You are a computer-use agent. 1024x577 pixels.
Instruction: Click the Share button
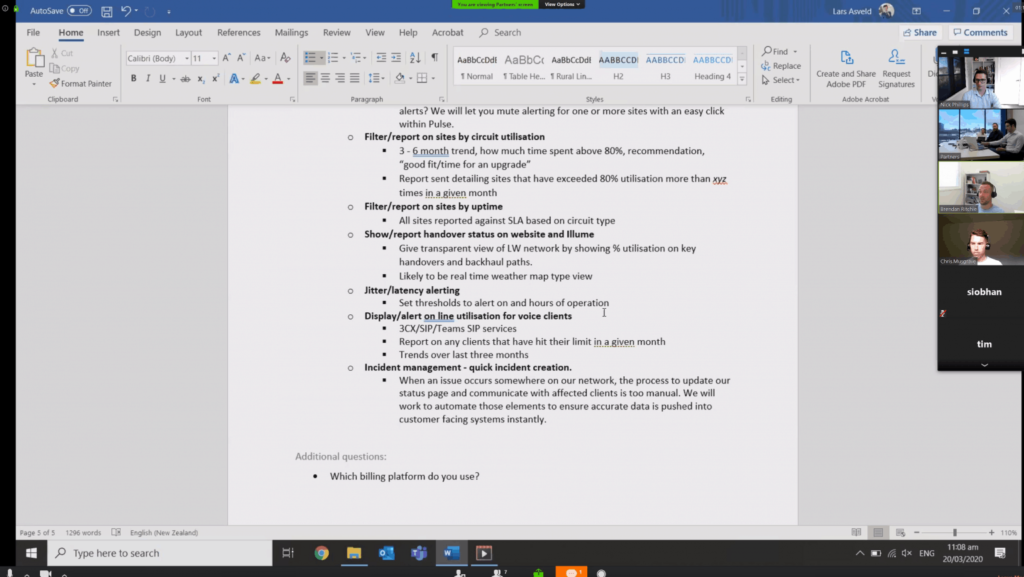(x=919, y=33)
